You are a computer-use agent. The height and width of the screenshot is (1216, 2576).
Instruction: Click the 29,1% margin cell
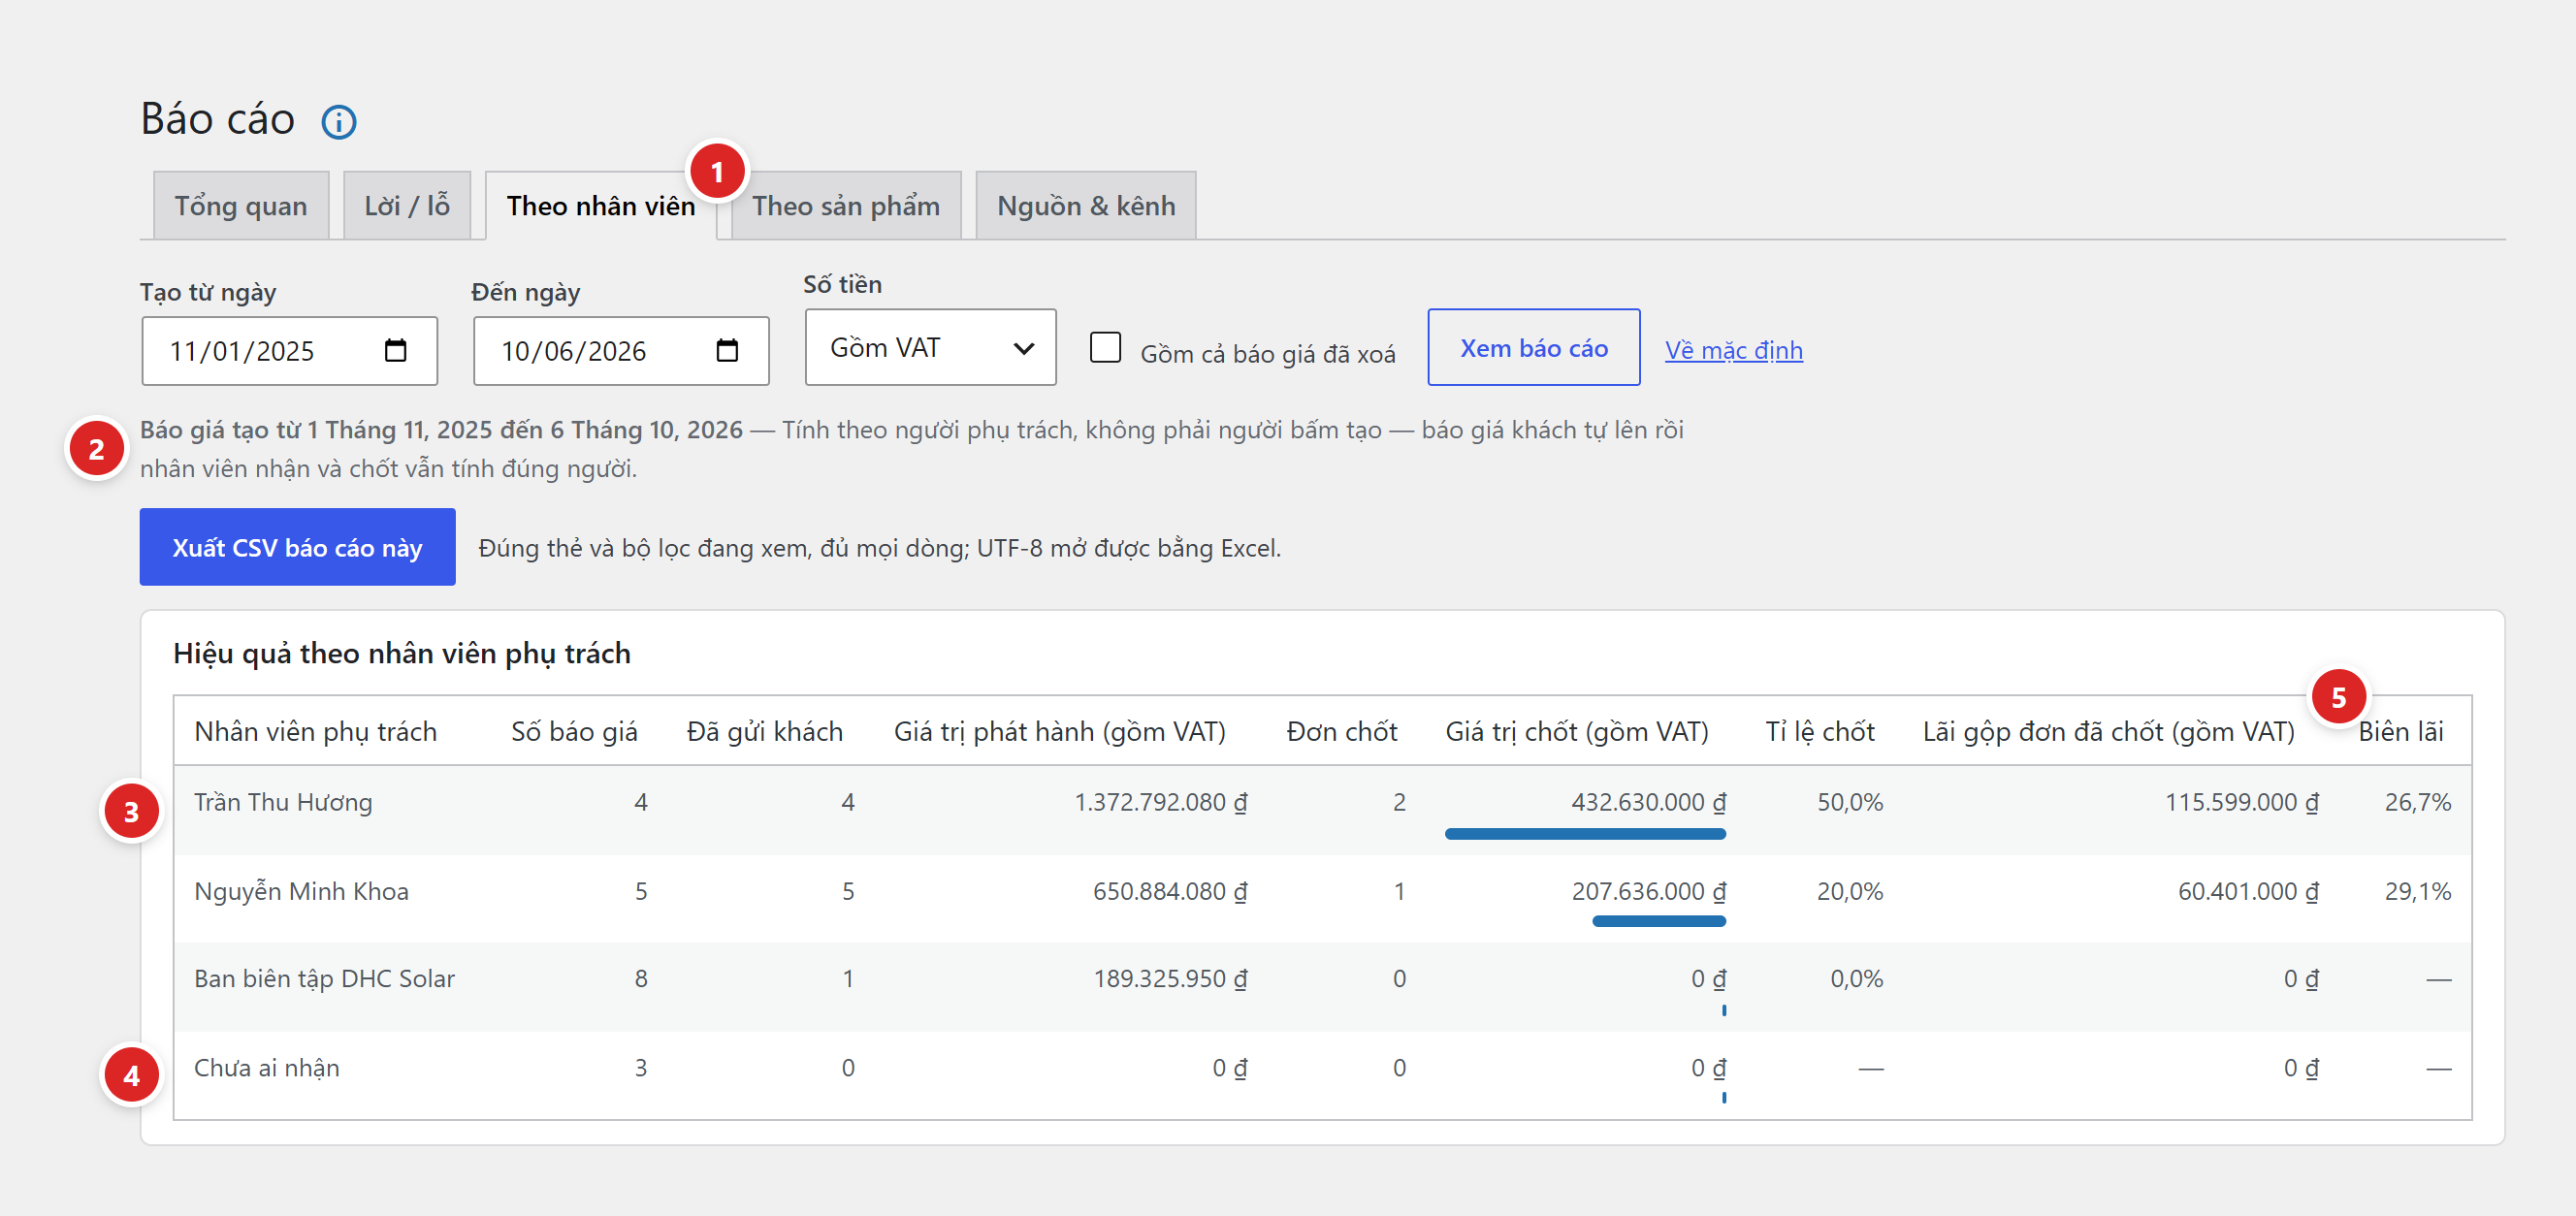click(x=2417, y=891)
